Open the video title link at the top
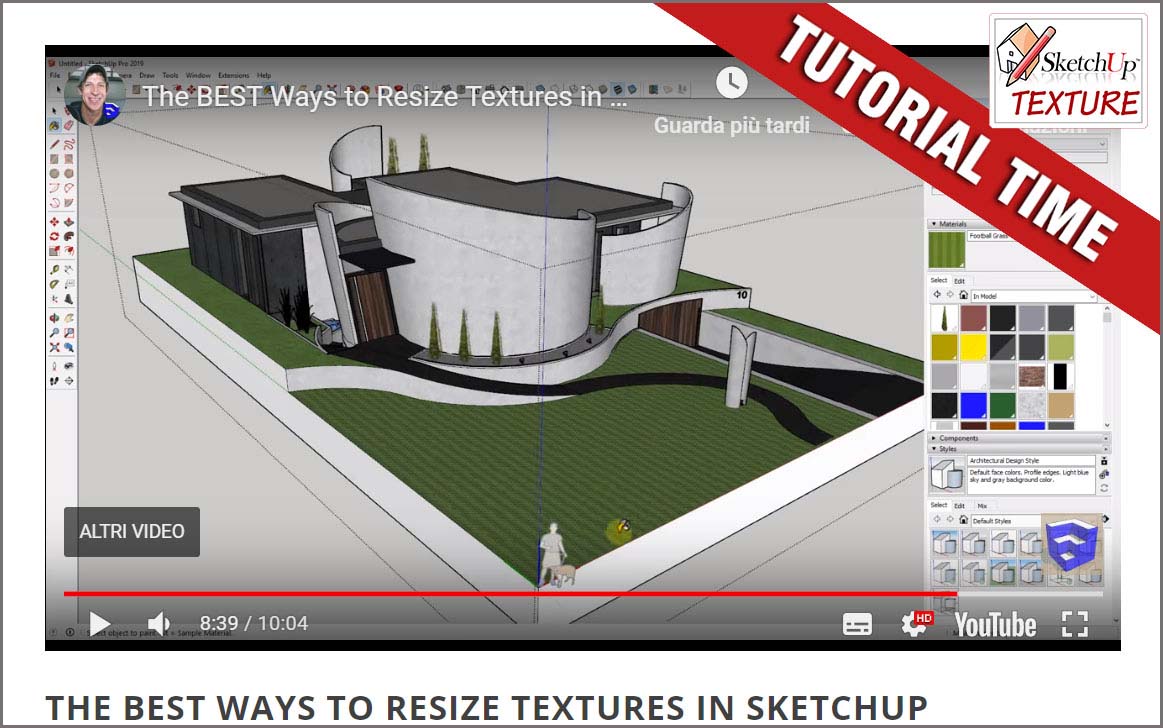This screenshot has width=1163, height=728. coord(385,97)
